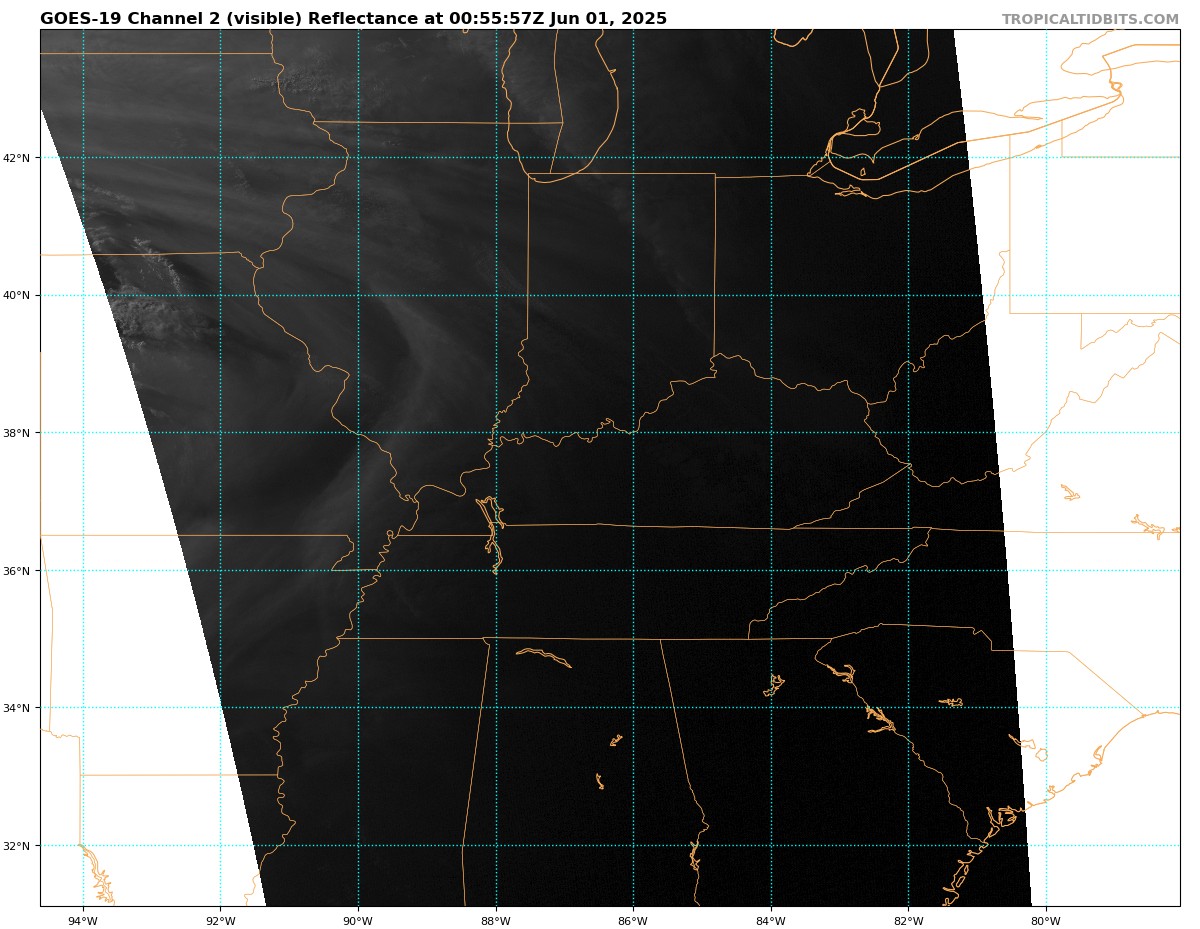Click the GOES-19 Channel 2 title text

point(353,19)
